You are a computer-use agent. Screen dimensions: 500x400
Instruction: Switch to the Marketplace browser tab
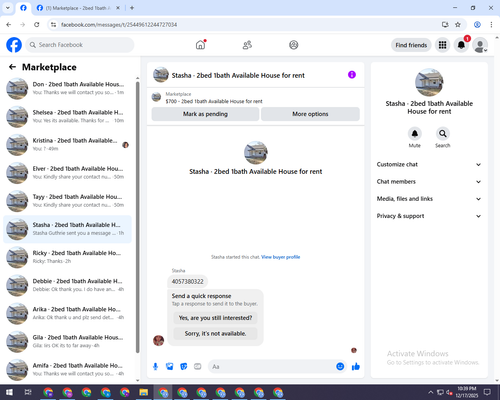tap(79, 8)
